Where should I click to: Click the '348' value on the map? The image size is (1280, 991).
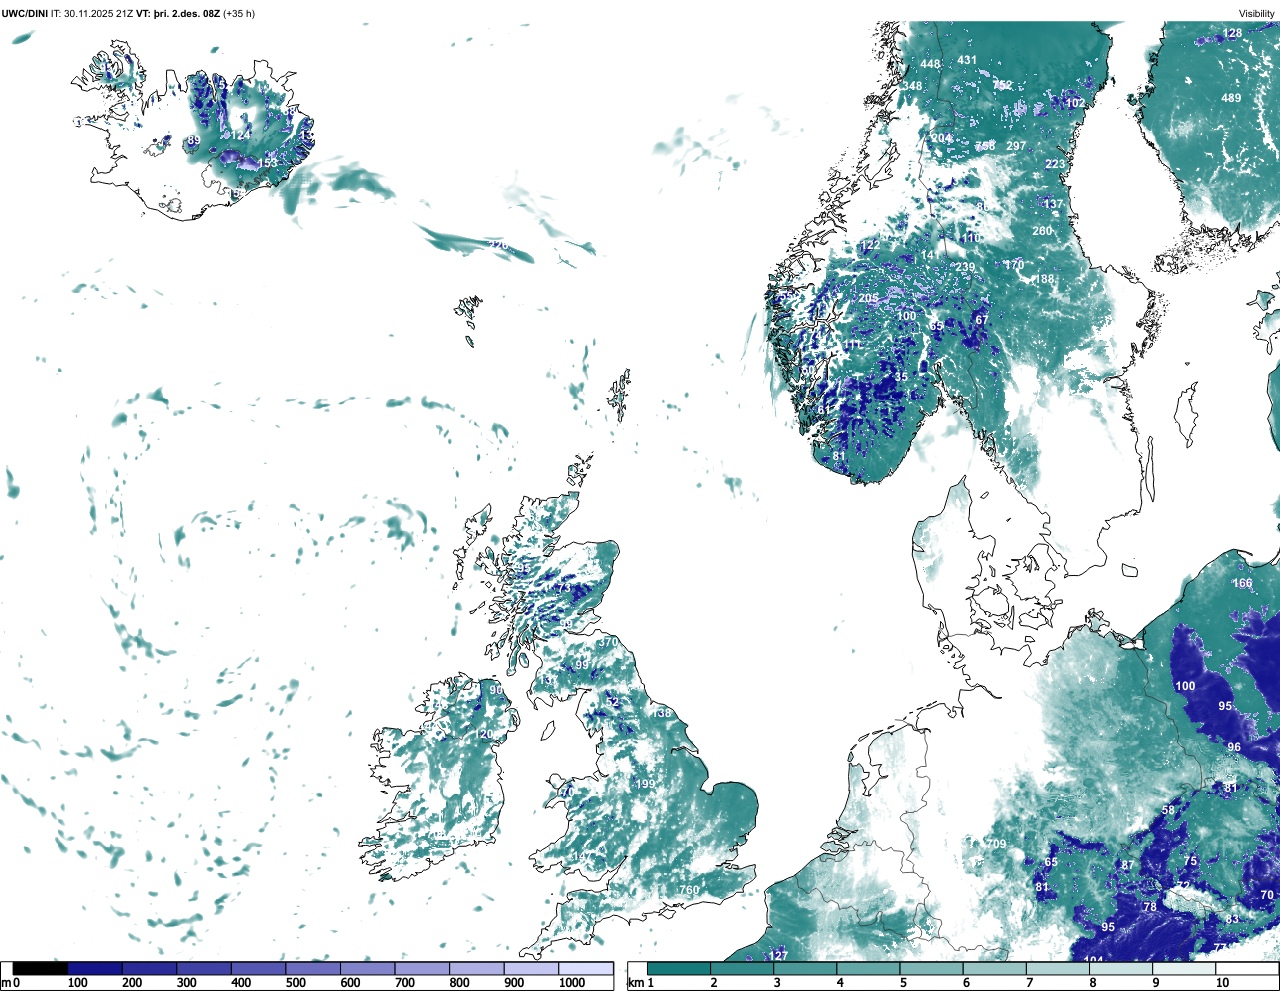coord(912,86)
